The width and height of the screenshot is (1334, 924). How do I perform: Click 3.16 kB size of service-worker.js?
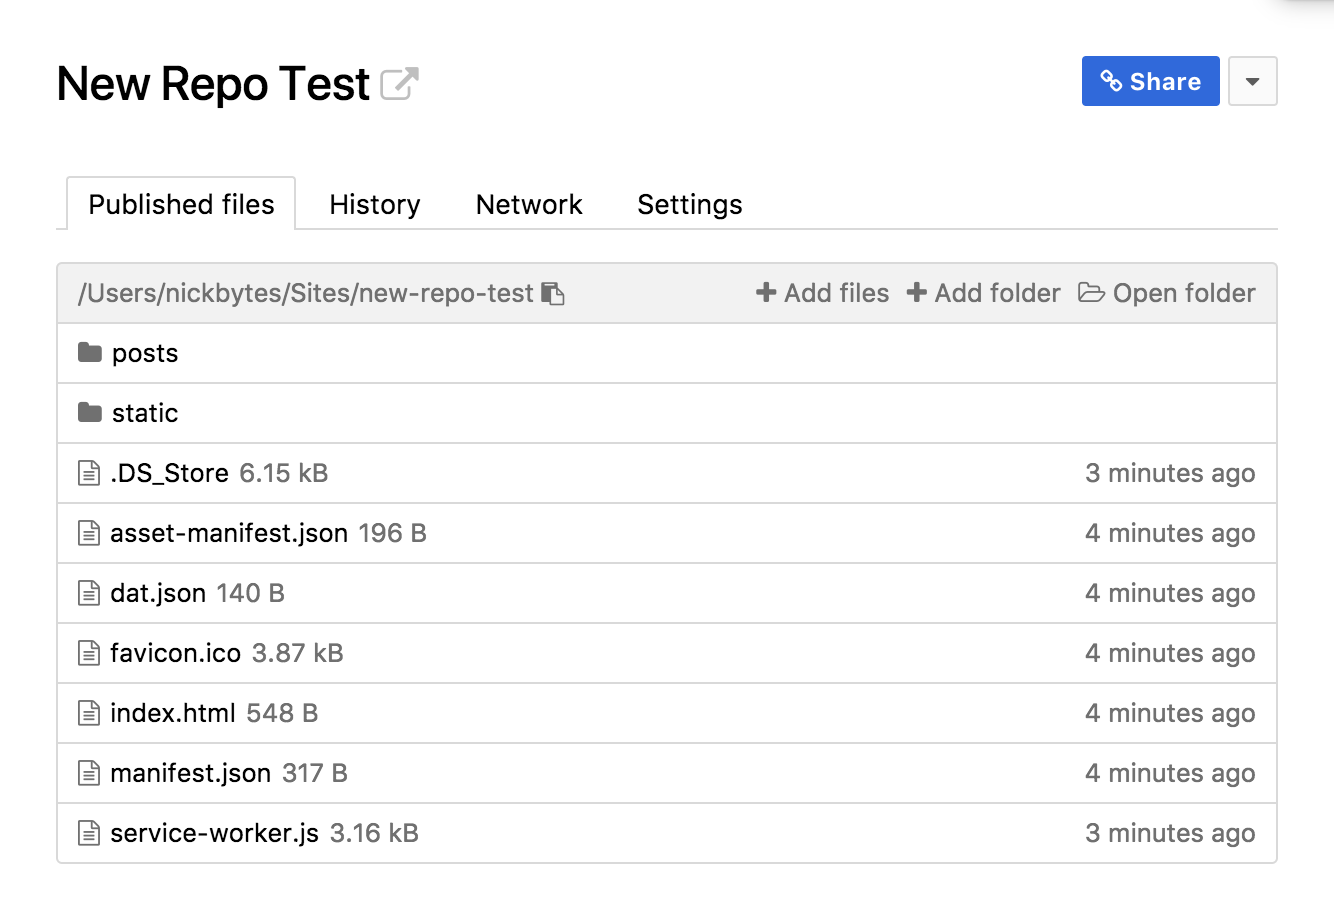[x=375, y=833]
